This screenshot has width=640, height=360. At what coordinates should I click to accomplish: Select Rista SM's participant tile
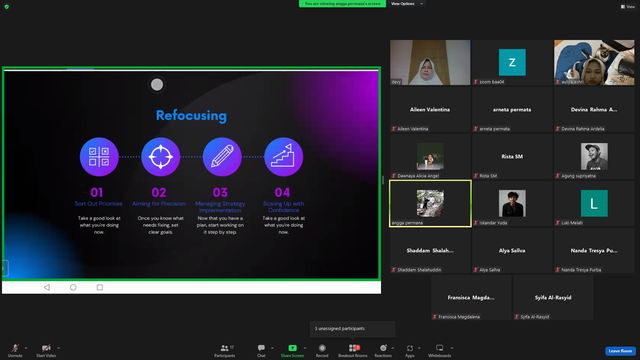tap(512, 156)
